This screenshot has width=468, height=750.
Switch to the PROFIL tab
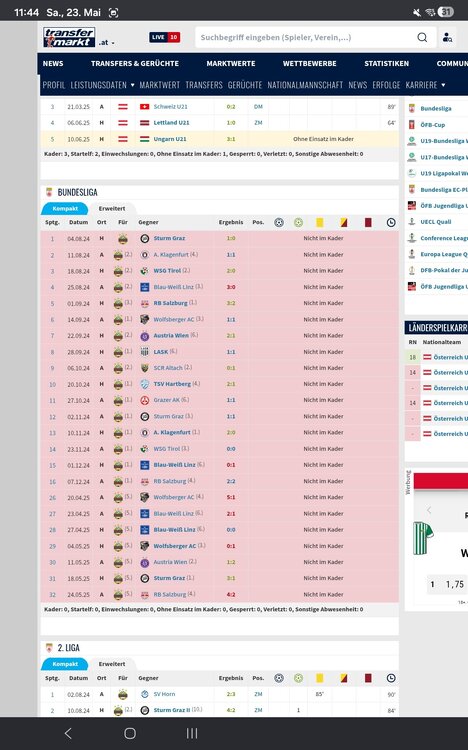54,85
